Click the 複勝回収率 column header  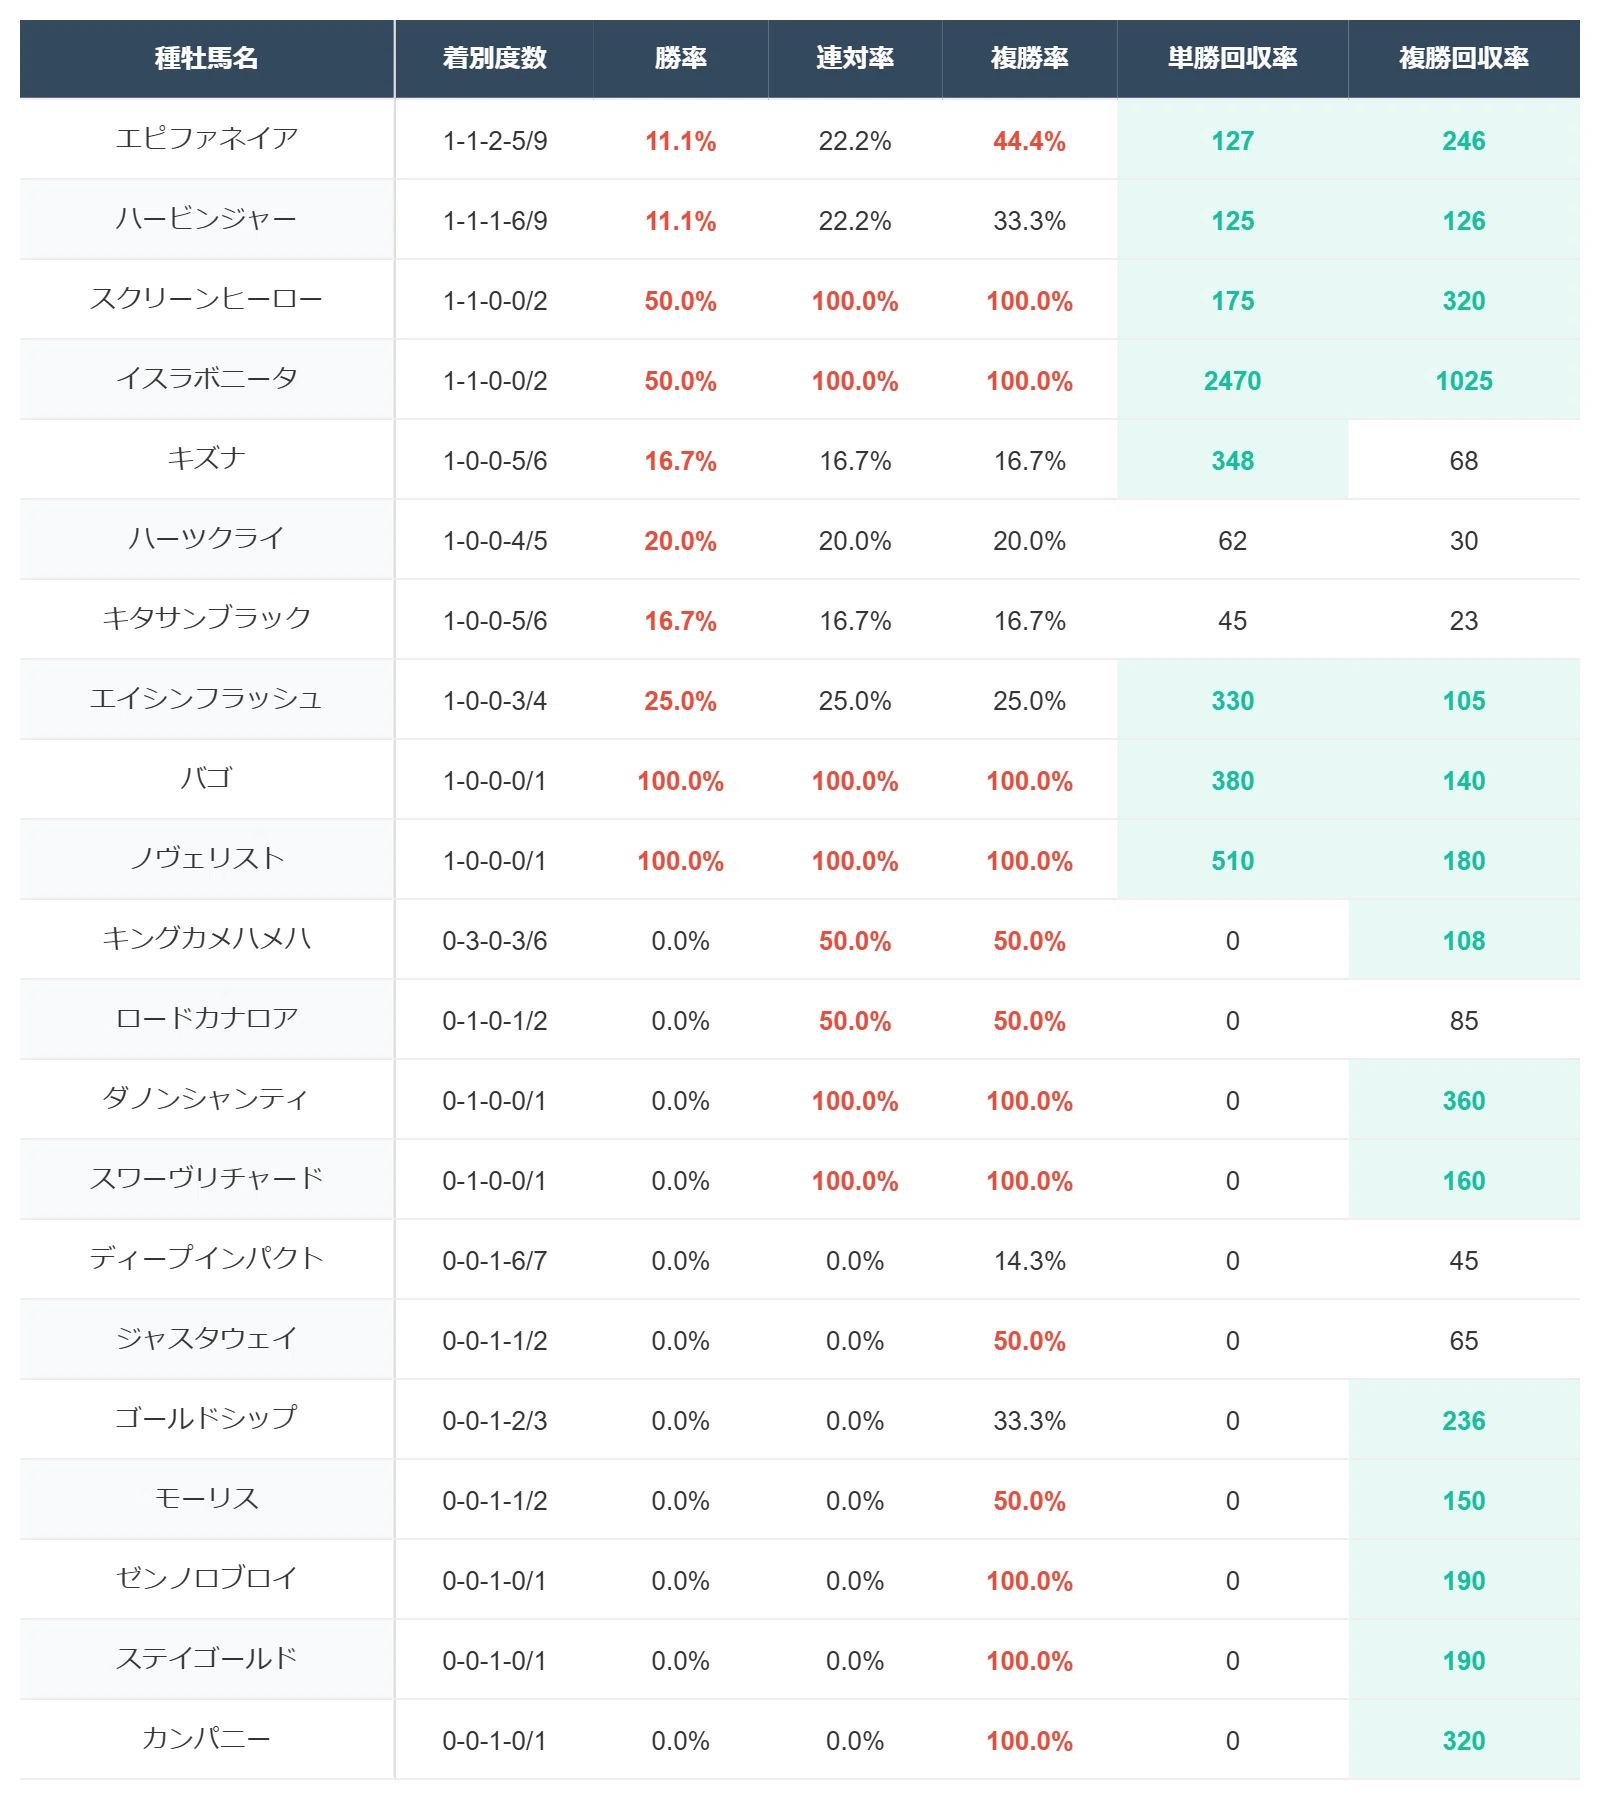[x=1463, y=58]
